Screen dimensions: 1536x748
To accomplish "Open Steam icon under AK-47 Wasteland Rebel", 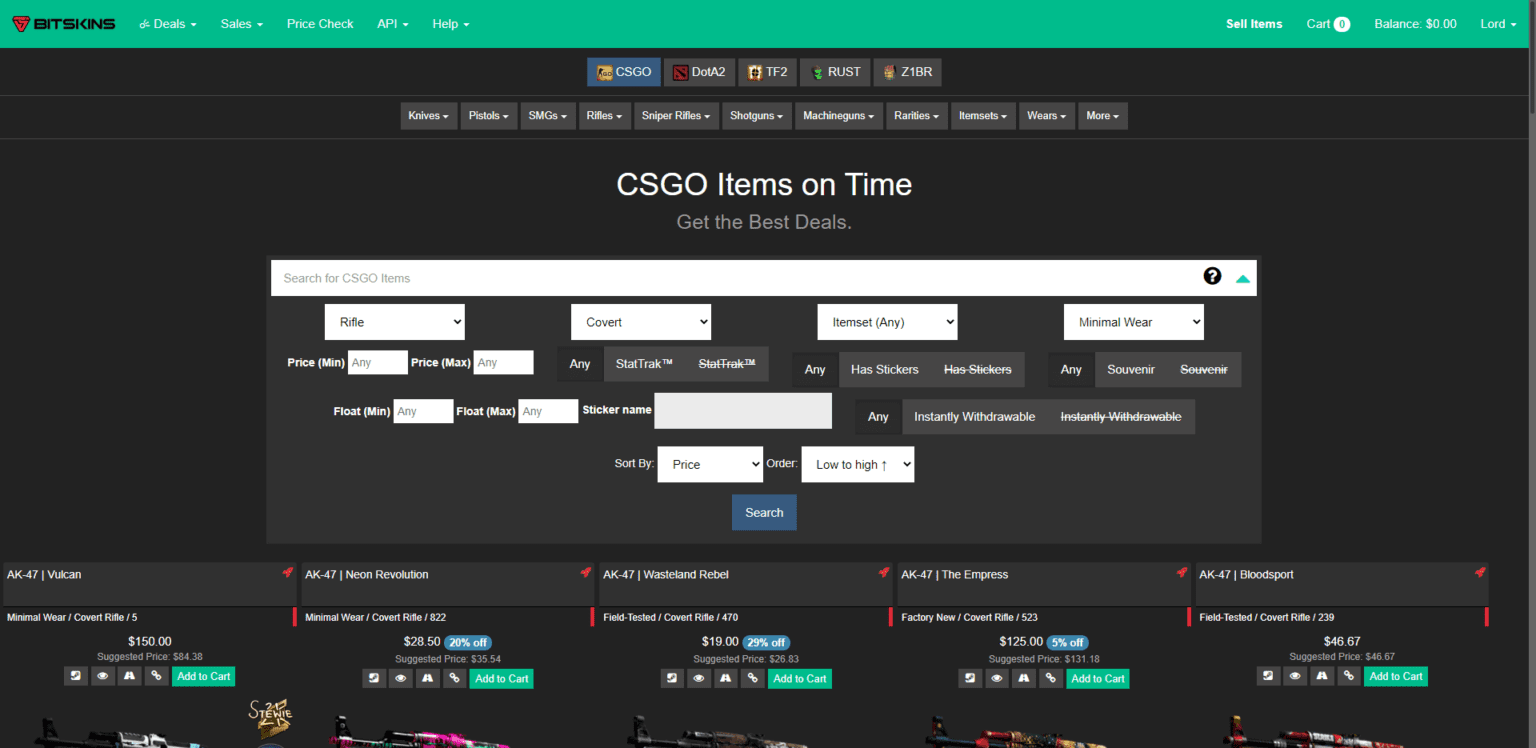I will [673, 678].
